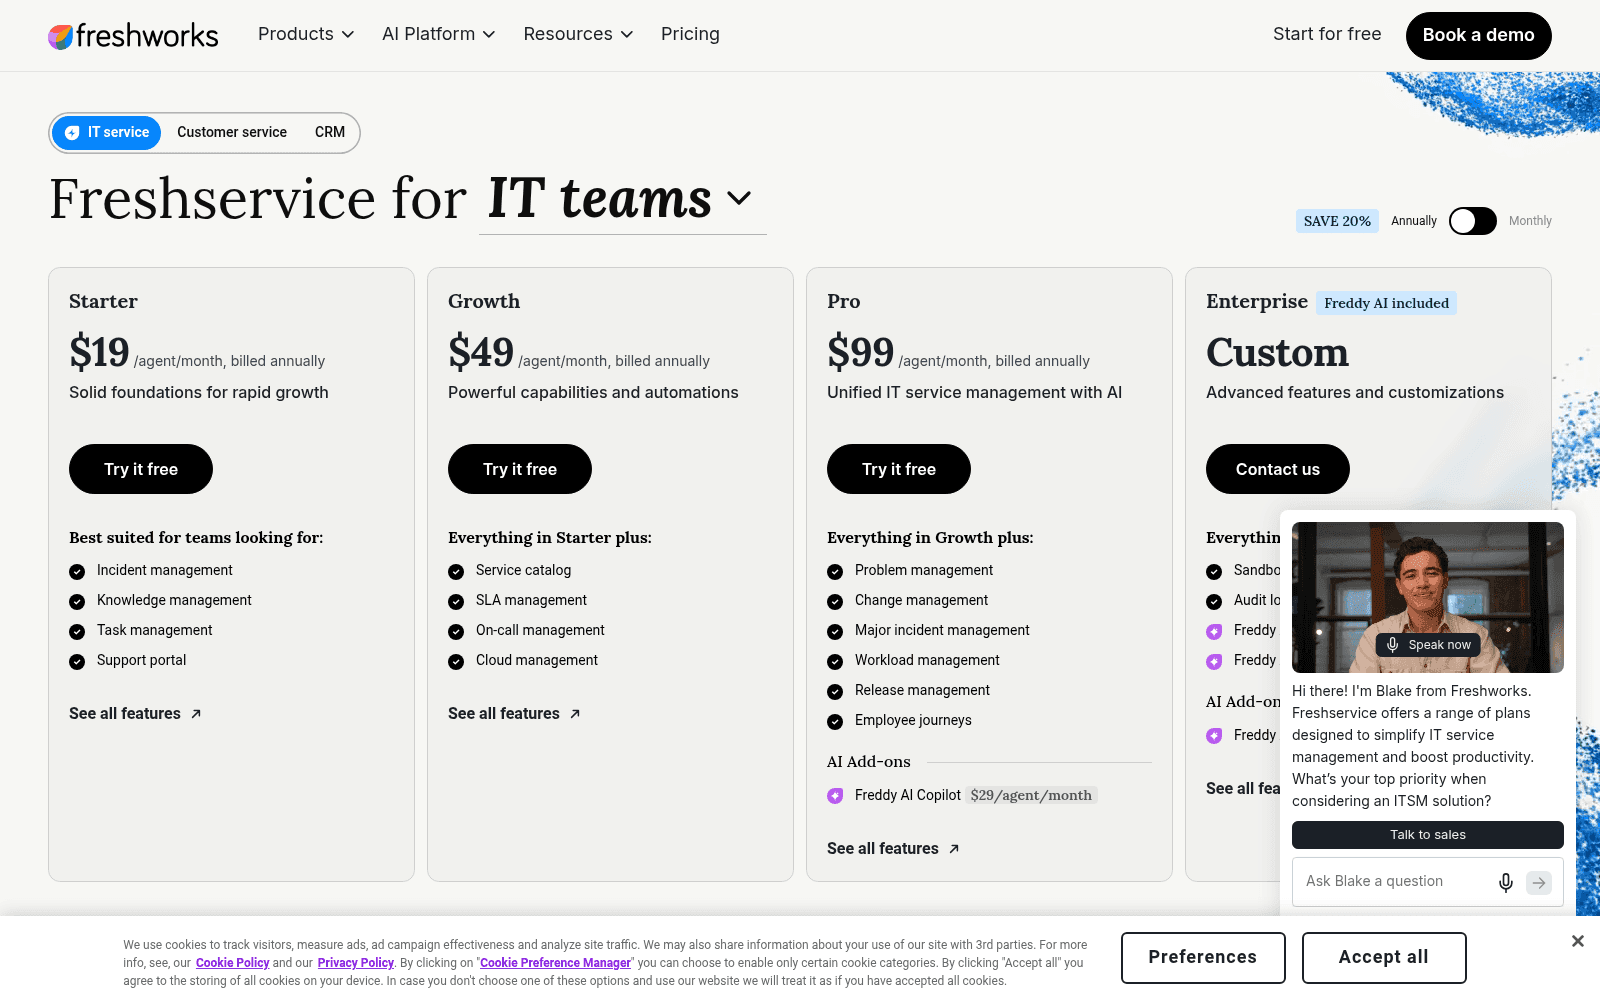
Task: Click the Enterprise Custom price heading
Action: [x=1277, y=352]
